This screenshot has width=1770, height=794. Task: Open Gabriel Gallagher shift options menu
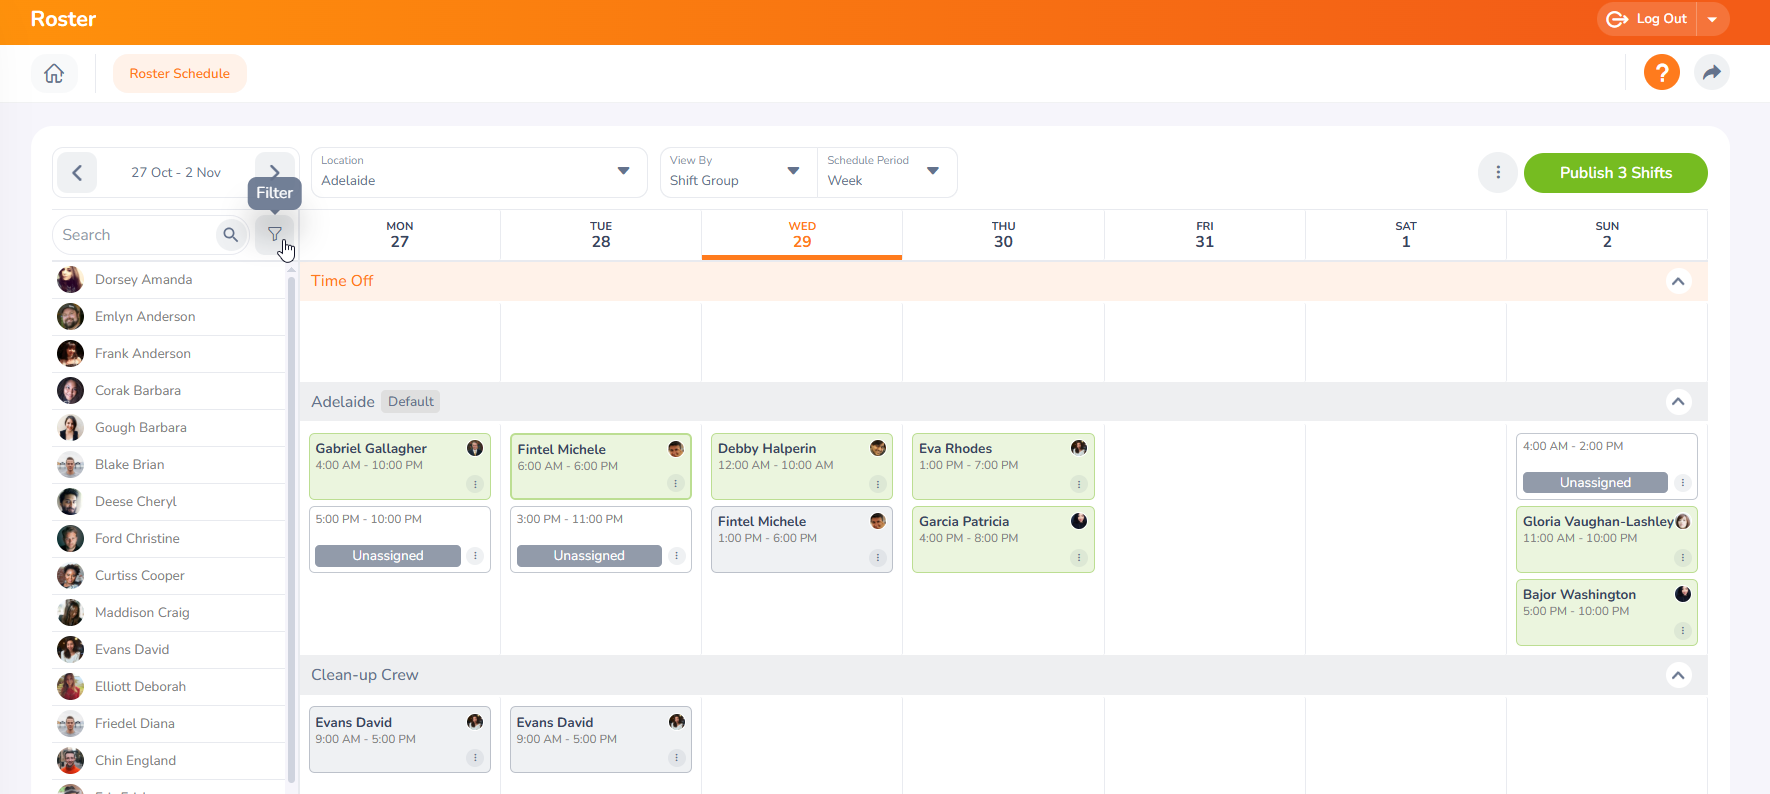[475, 484]
